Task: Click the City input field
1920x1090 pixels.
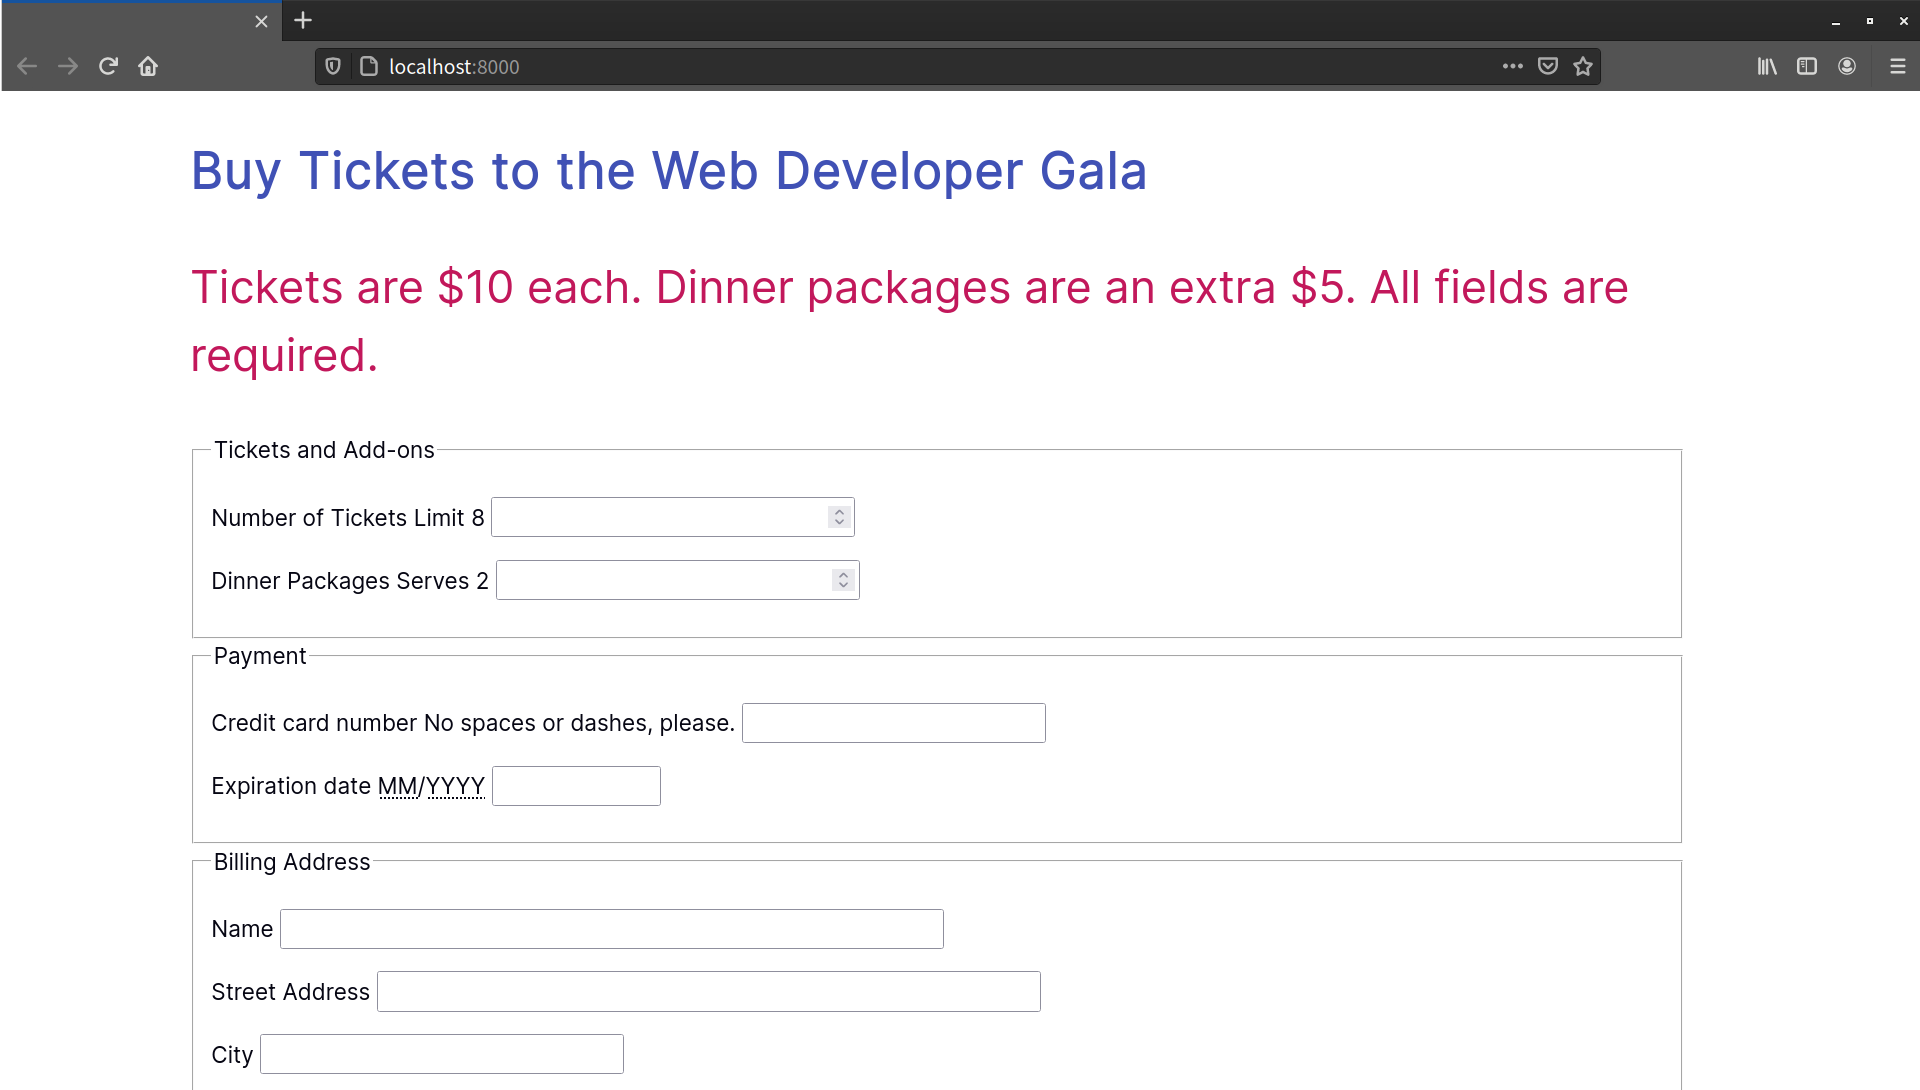Action: click(x=441, y=1054)
